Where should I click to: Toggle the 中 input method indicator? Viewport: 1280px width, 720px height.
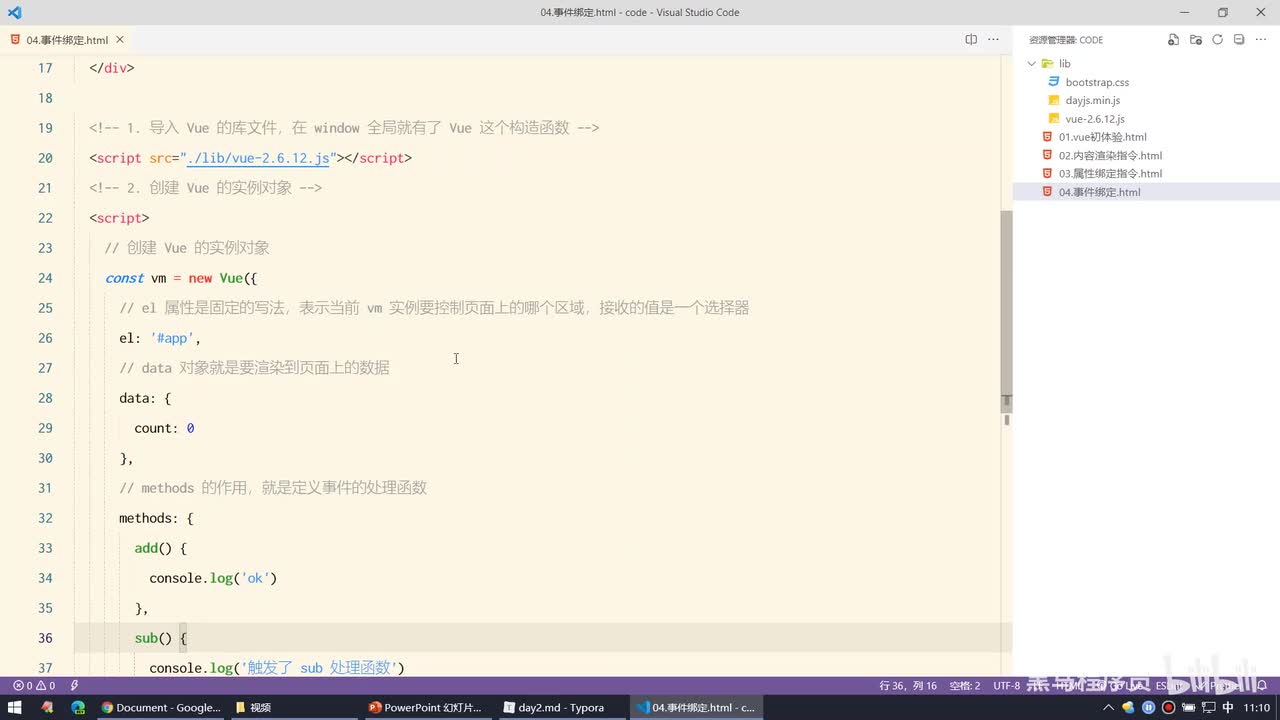coord(1228,707)
